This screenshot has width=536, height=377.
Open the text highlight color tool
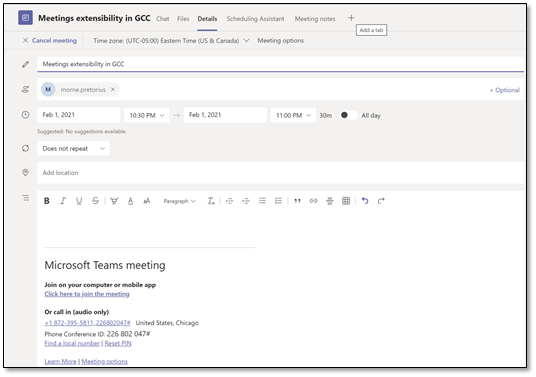[x=114, y=201]
